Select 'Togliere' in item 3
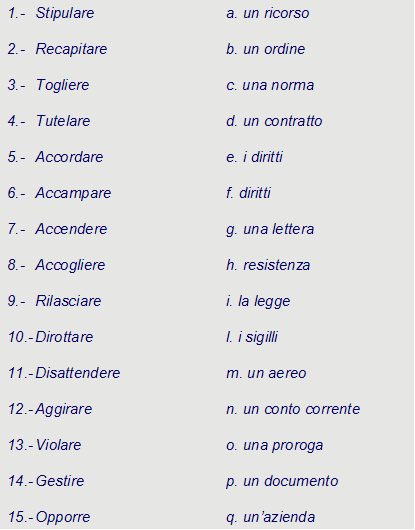 63,85
